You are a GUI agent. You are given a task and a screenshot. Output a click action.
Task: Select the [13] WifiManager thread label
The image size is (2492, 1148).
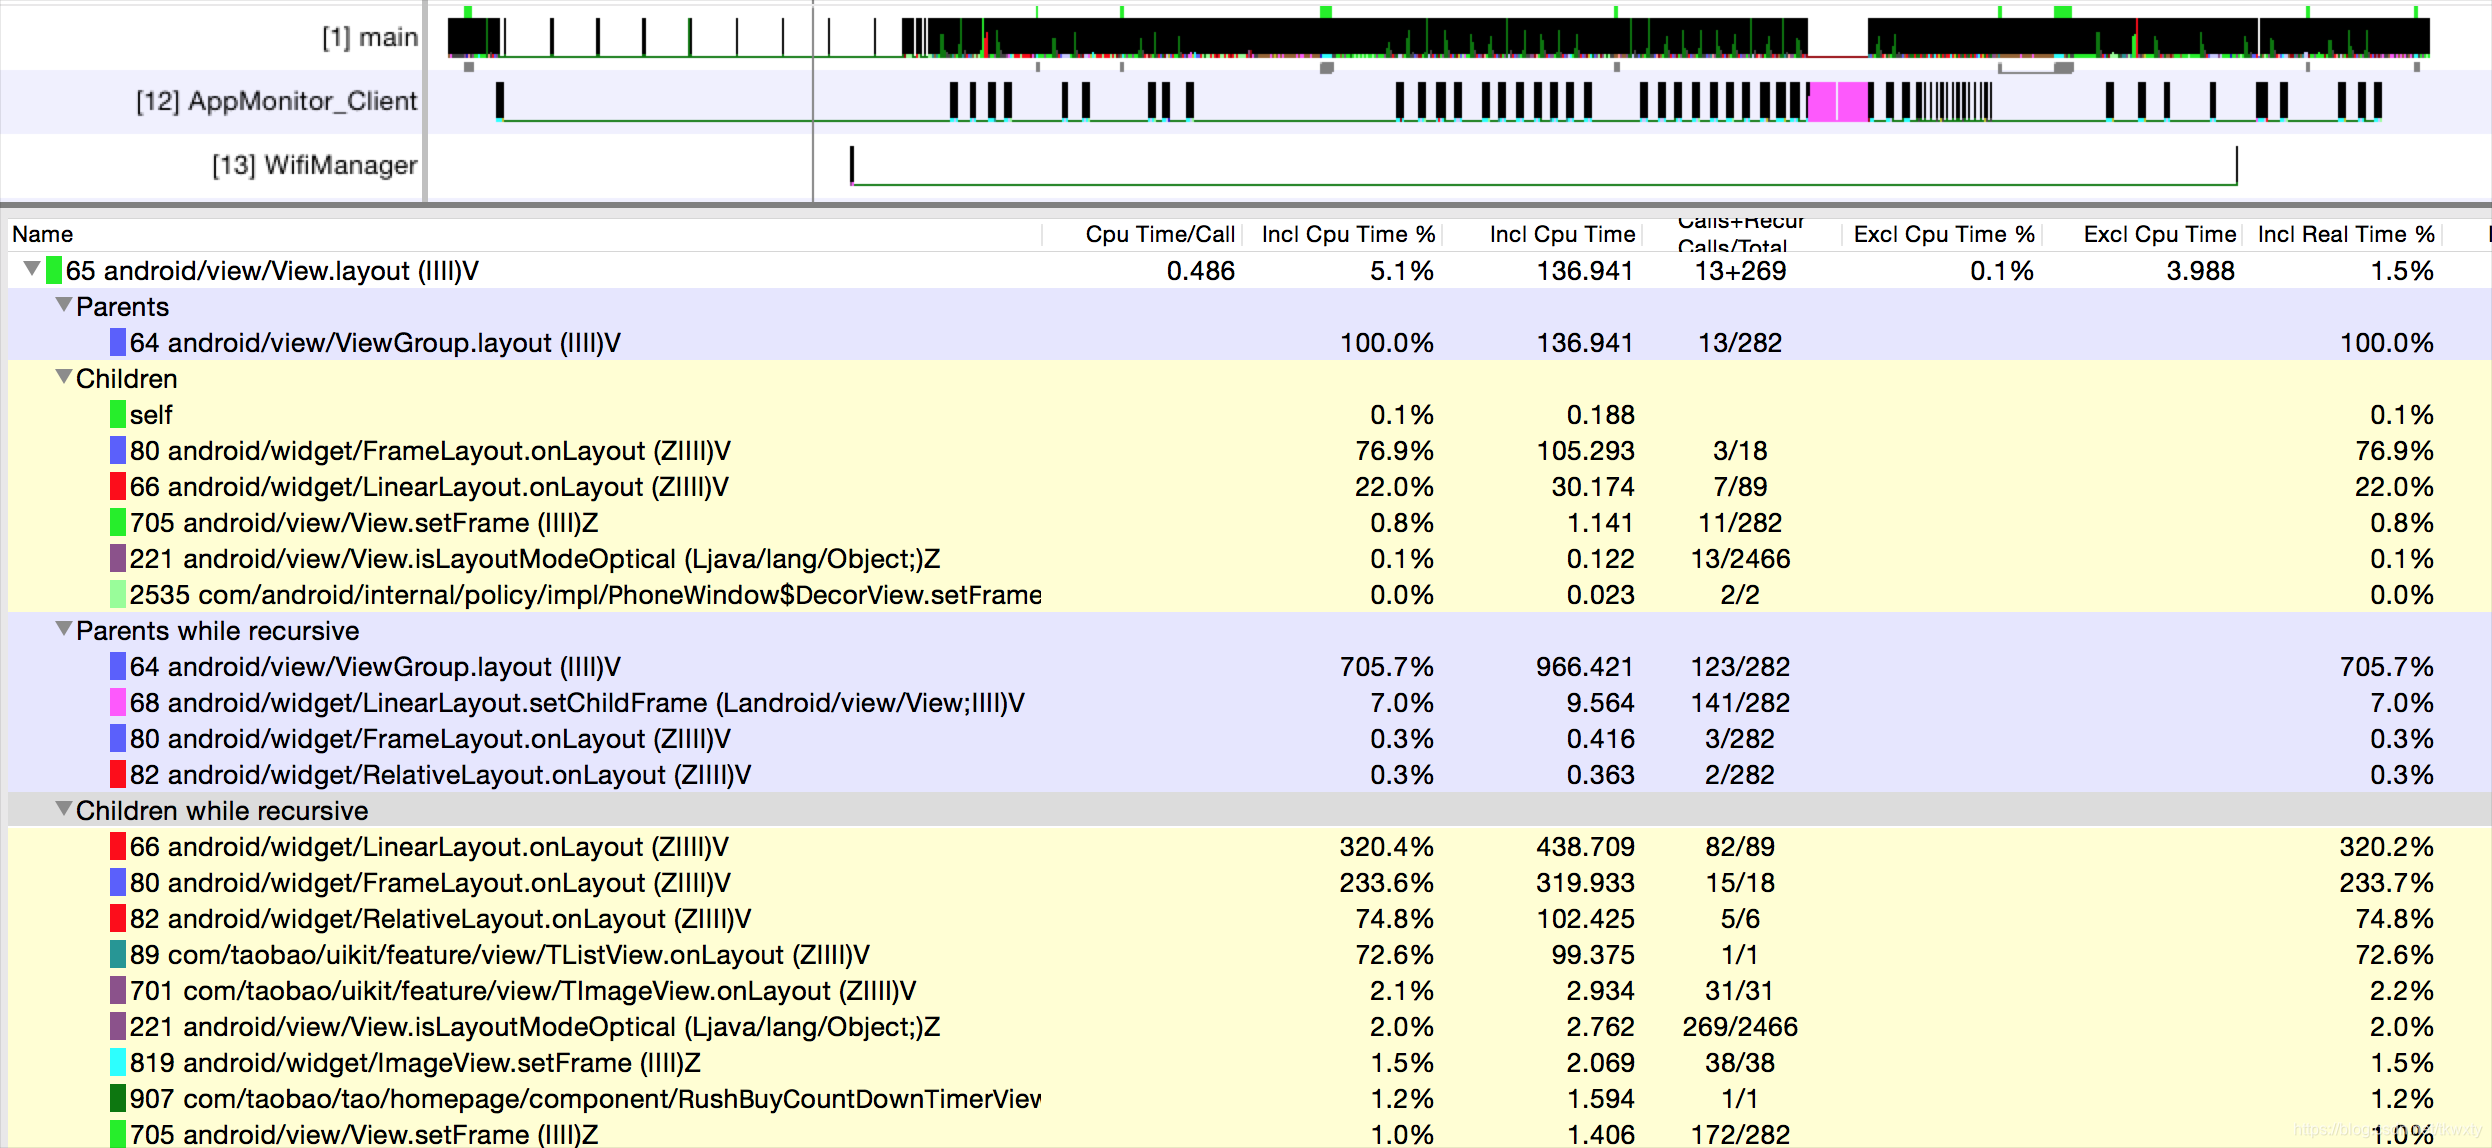[x=314, y=165]
